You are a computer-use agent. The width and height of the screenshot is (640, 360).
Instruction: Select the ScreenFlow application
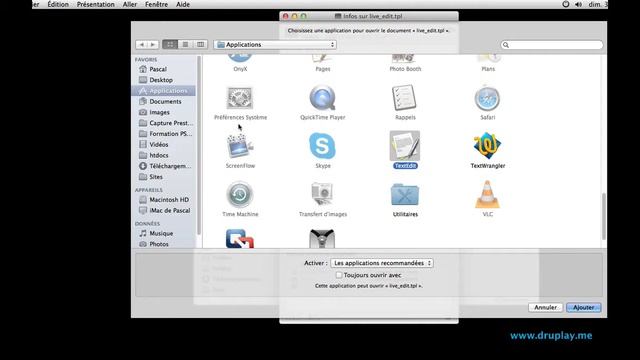(240, 146)
